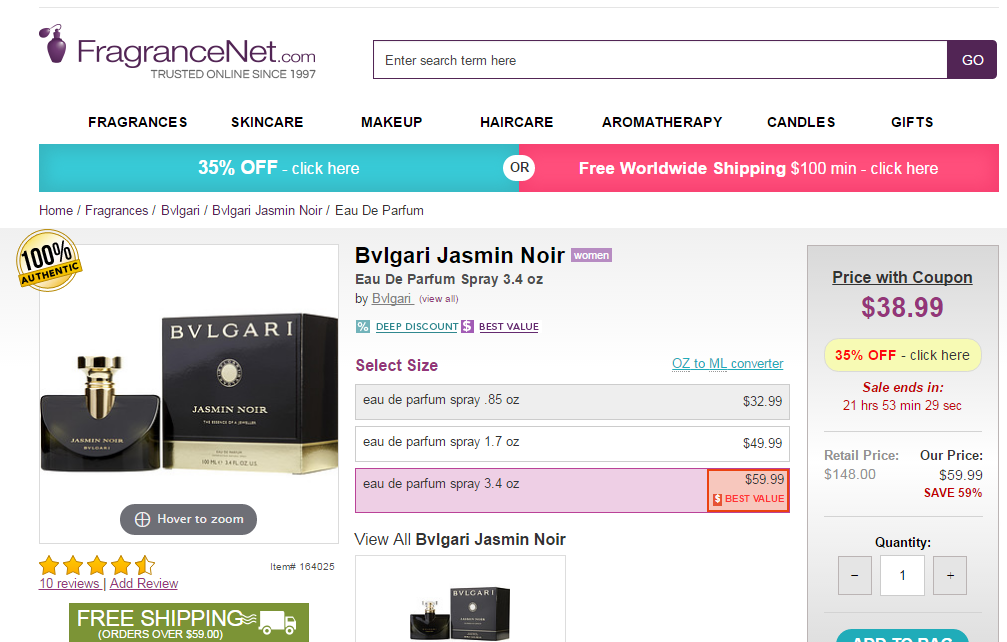This screenshot has width=1007, height=642.
Task: Click the Bvlgari Jasmin Noir product image
Action: coord(188,390)
